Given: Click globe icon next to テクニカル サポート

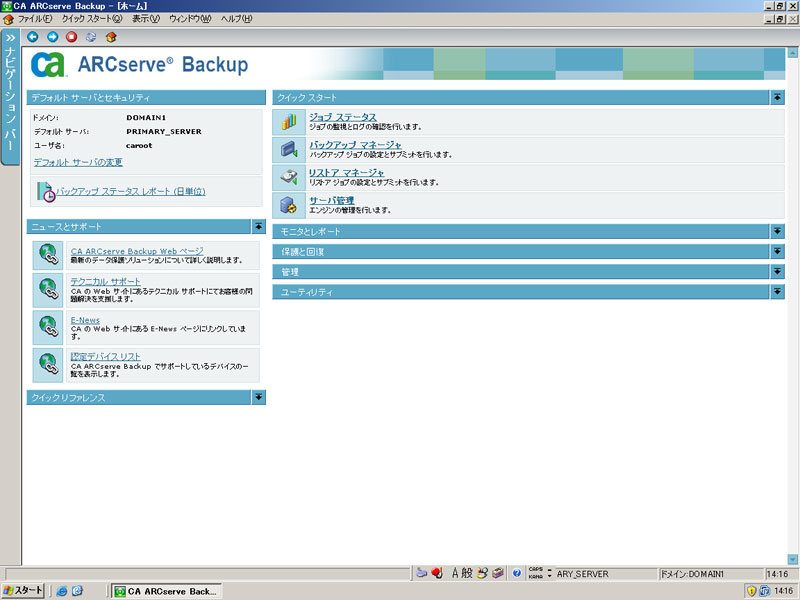Looking at the screenshot, I should click(x=48, y=290).
